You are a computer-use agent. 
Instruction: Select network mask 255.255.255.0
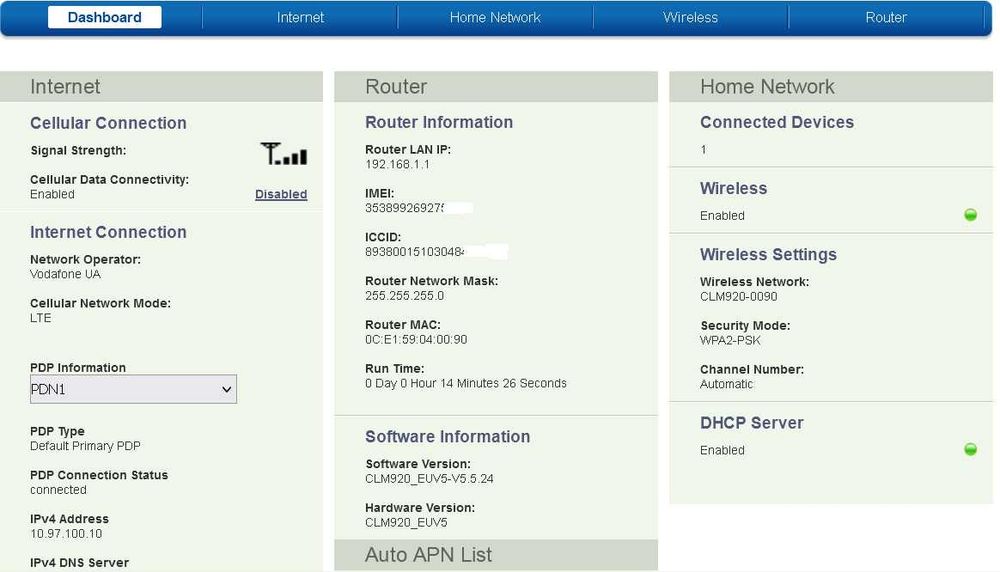pos(404,296)
